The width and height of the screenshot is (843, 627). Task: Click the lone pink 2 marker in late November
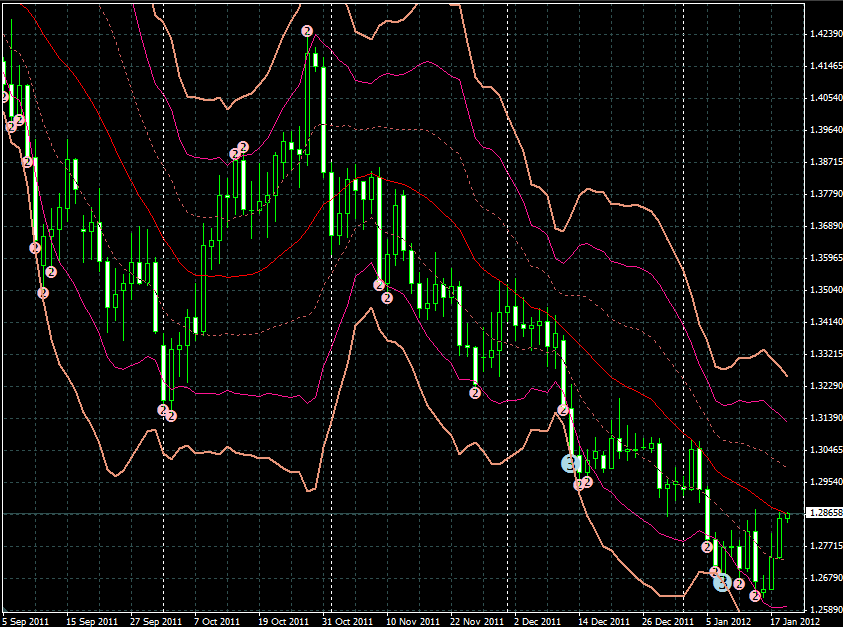(x=475, y=393)
